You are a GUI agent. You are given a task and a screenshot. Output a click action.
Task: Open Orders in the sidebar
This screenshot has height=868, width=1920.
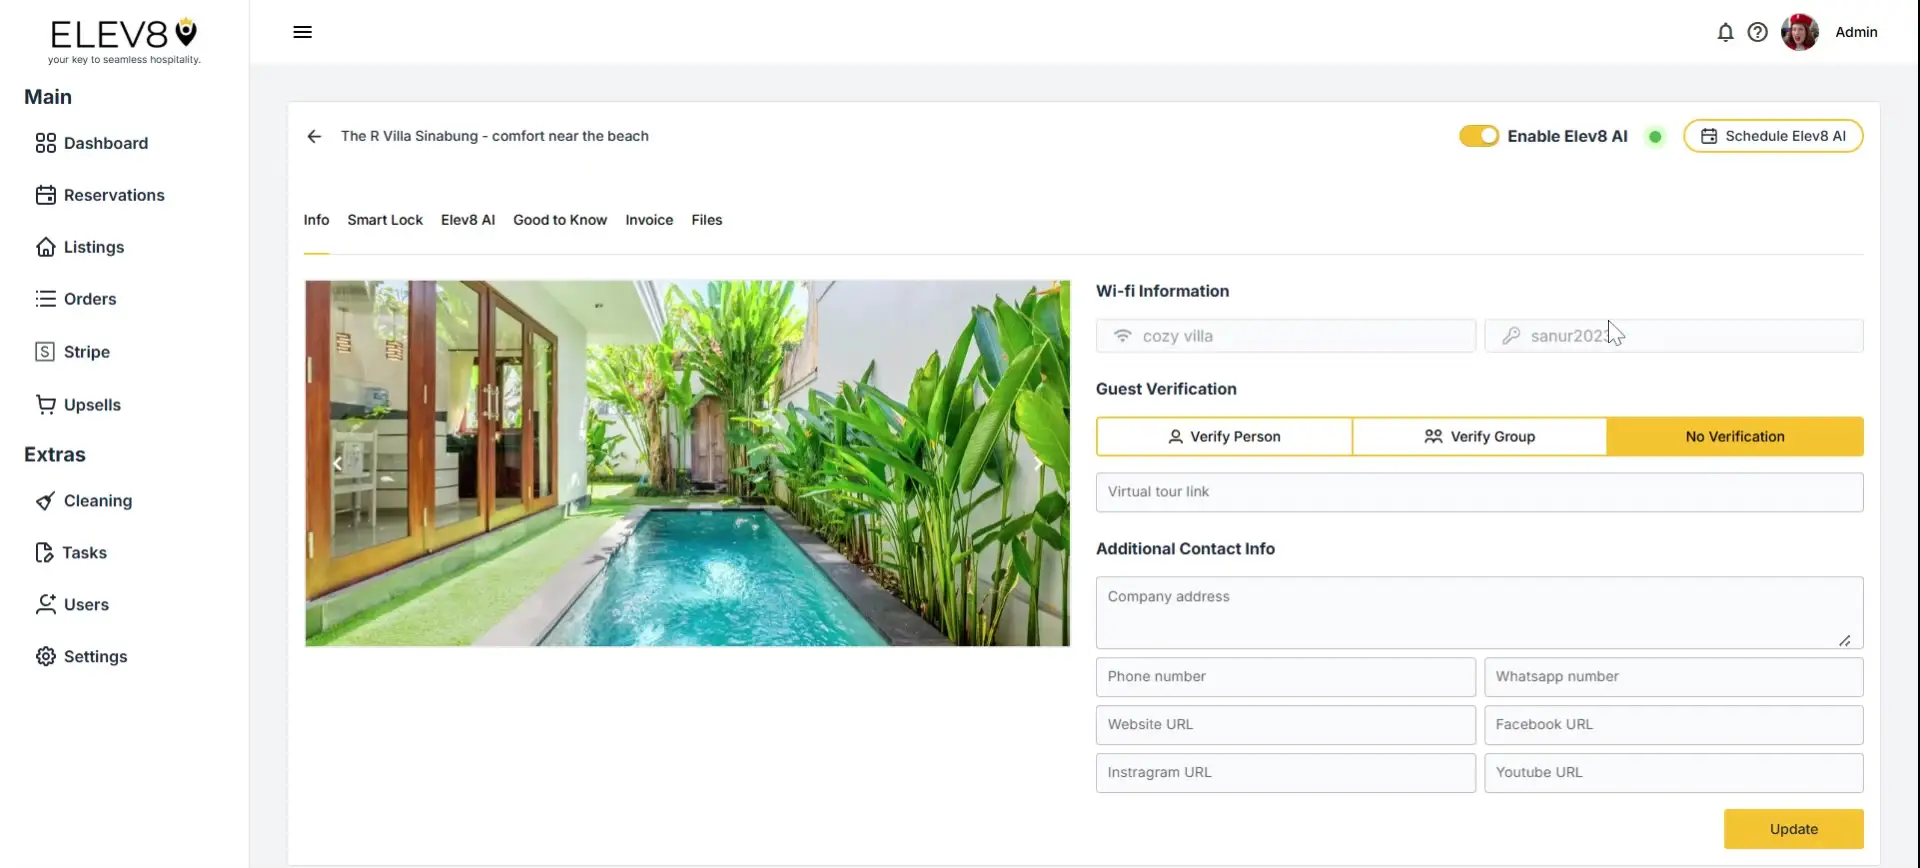coord(75,299)
